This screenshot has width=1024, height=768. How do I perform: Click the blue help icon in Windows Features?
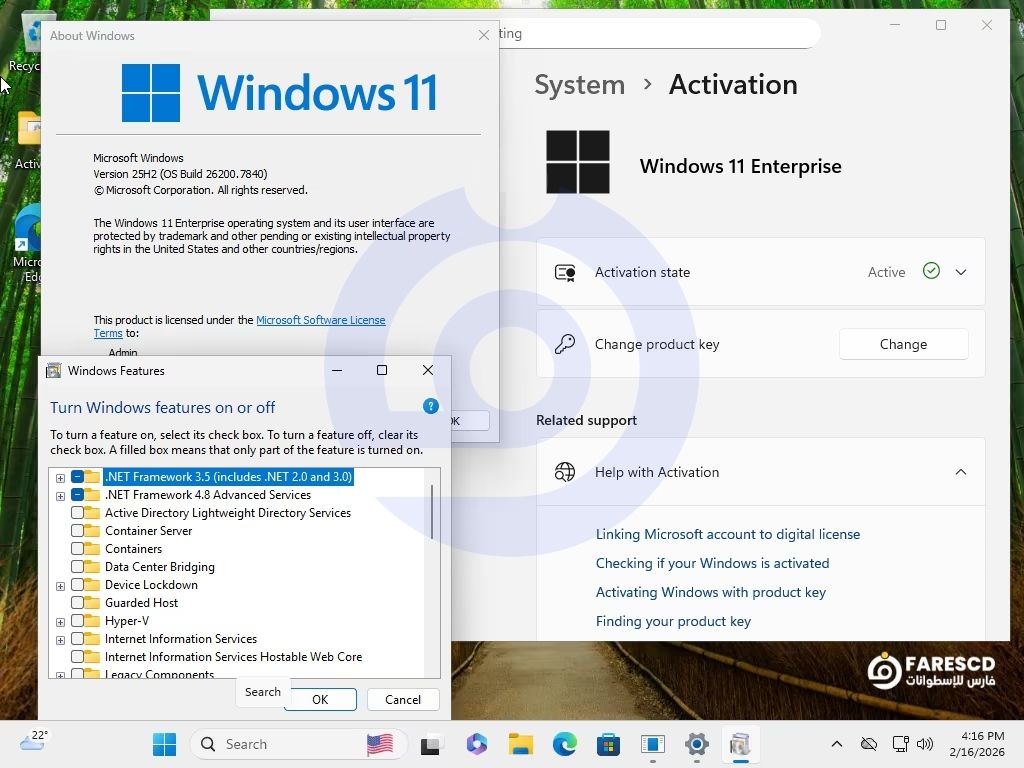(431, 406)
